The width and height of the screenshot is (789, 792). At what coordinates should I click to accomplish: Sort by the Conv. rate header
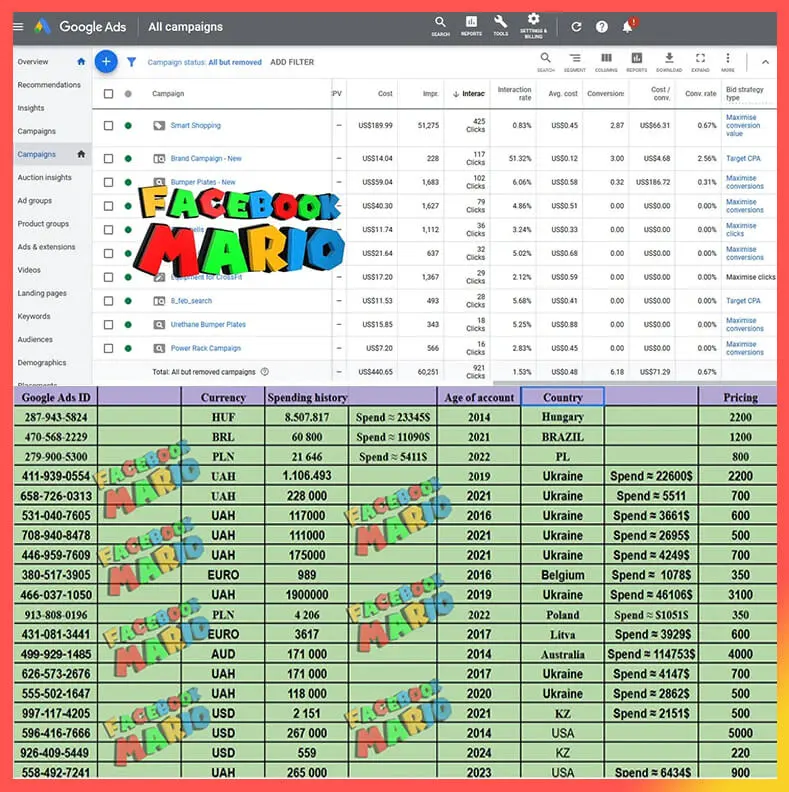(x=701, y=93)
